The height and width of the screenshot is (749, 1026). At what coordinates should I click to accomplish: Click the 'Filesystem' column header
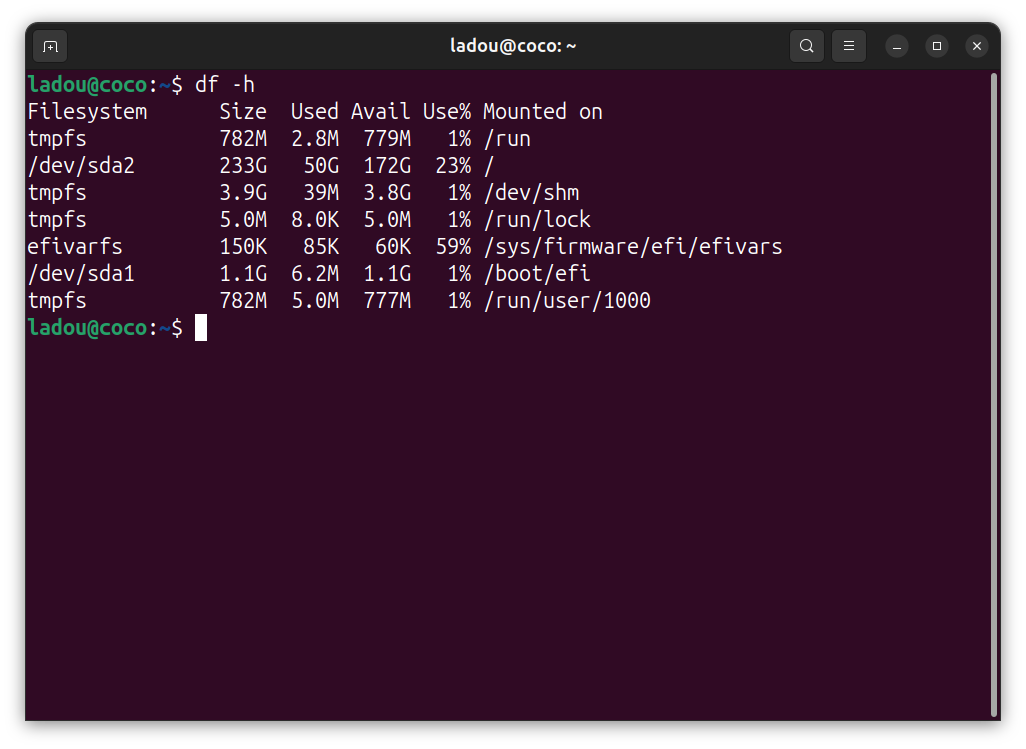[87, 112]
